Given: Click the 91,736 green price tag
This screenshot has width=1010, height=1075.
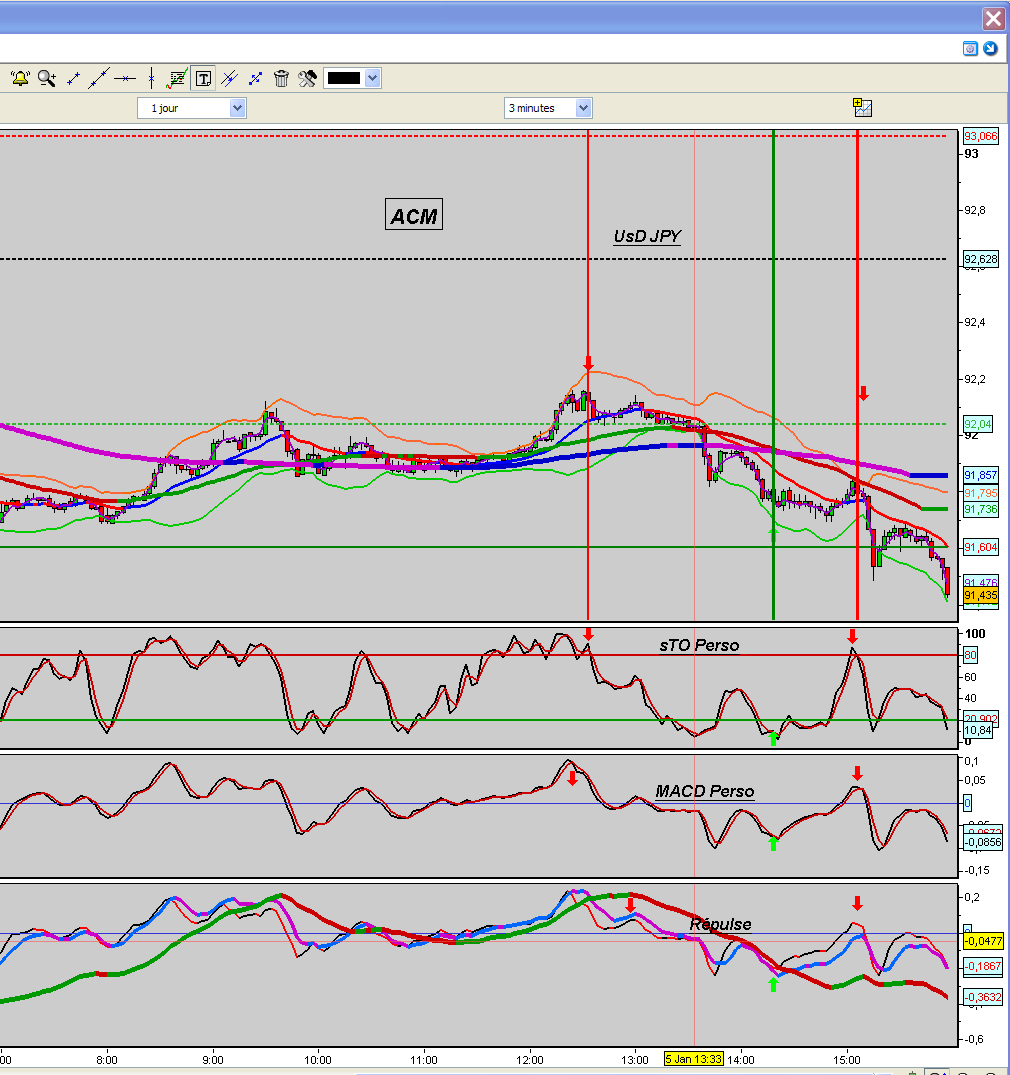Looking at the screenshot, I should coord(981,509).
